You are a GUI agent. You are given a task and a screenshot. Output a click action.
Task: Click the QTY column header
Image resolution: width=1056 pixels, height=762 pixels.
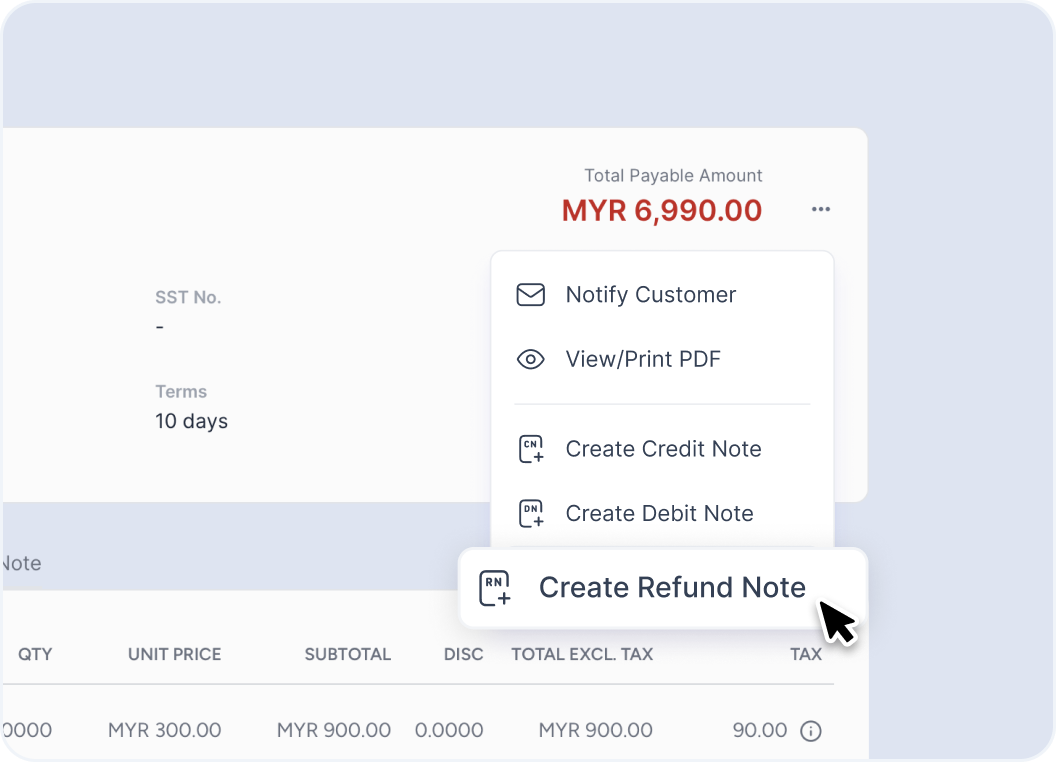tap(35, 655)
